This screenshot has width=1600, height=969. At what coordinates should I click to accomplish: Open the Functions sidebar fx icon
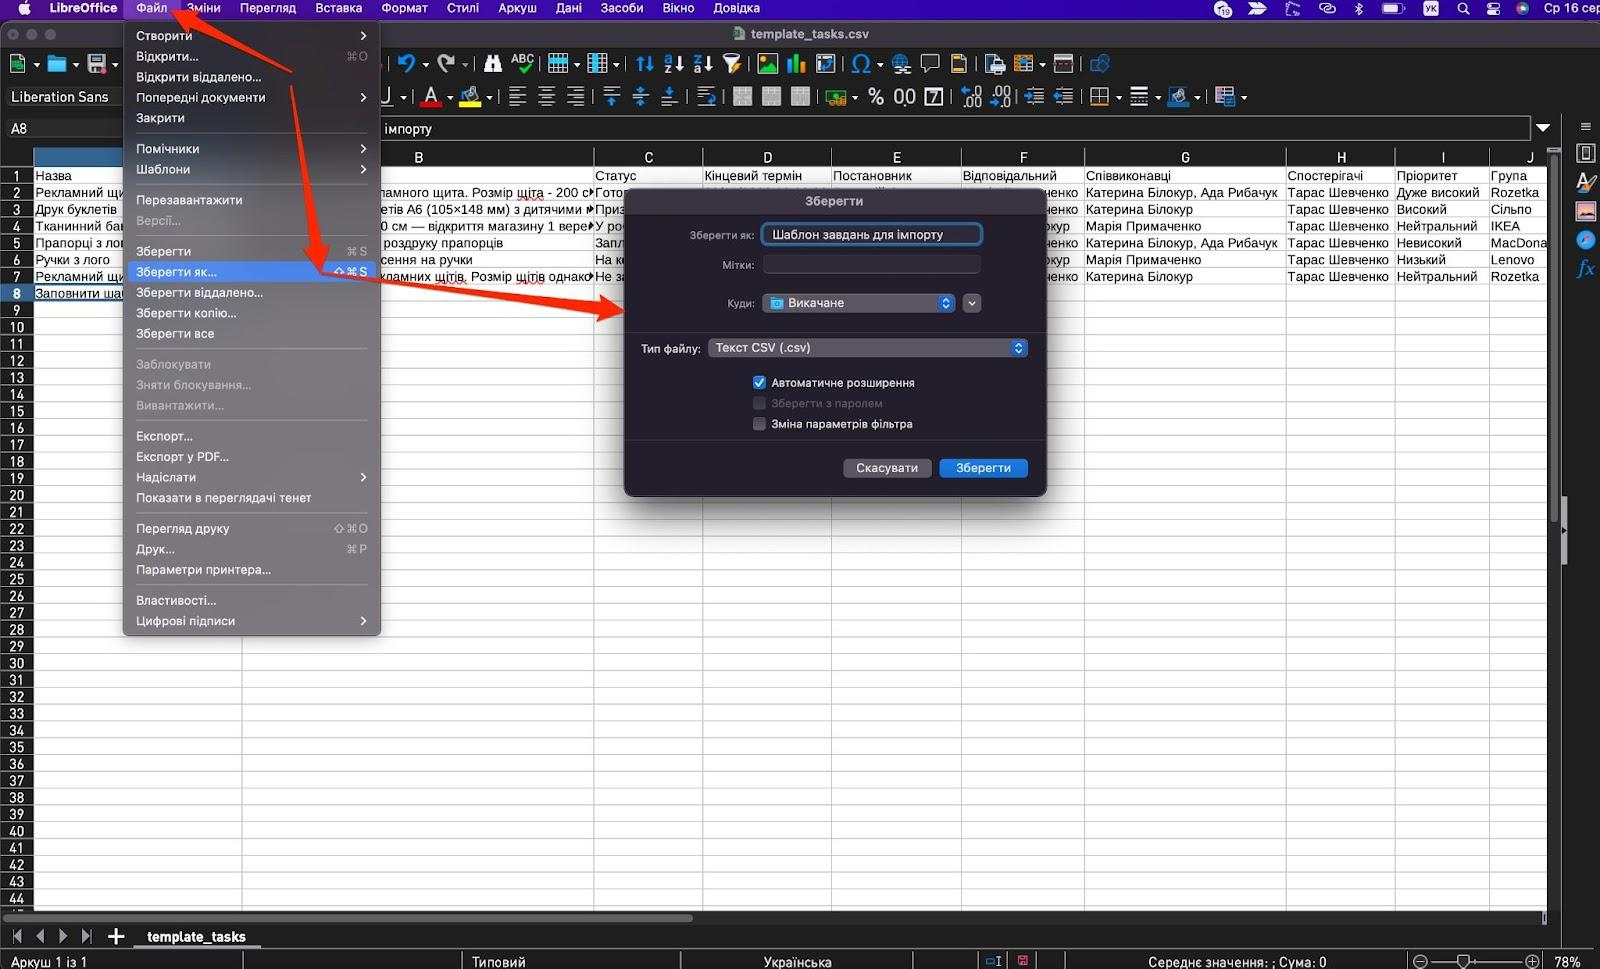pyautogui.click(x=1585, y=269)
